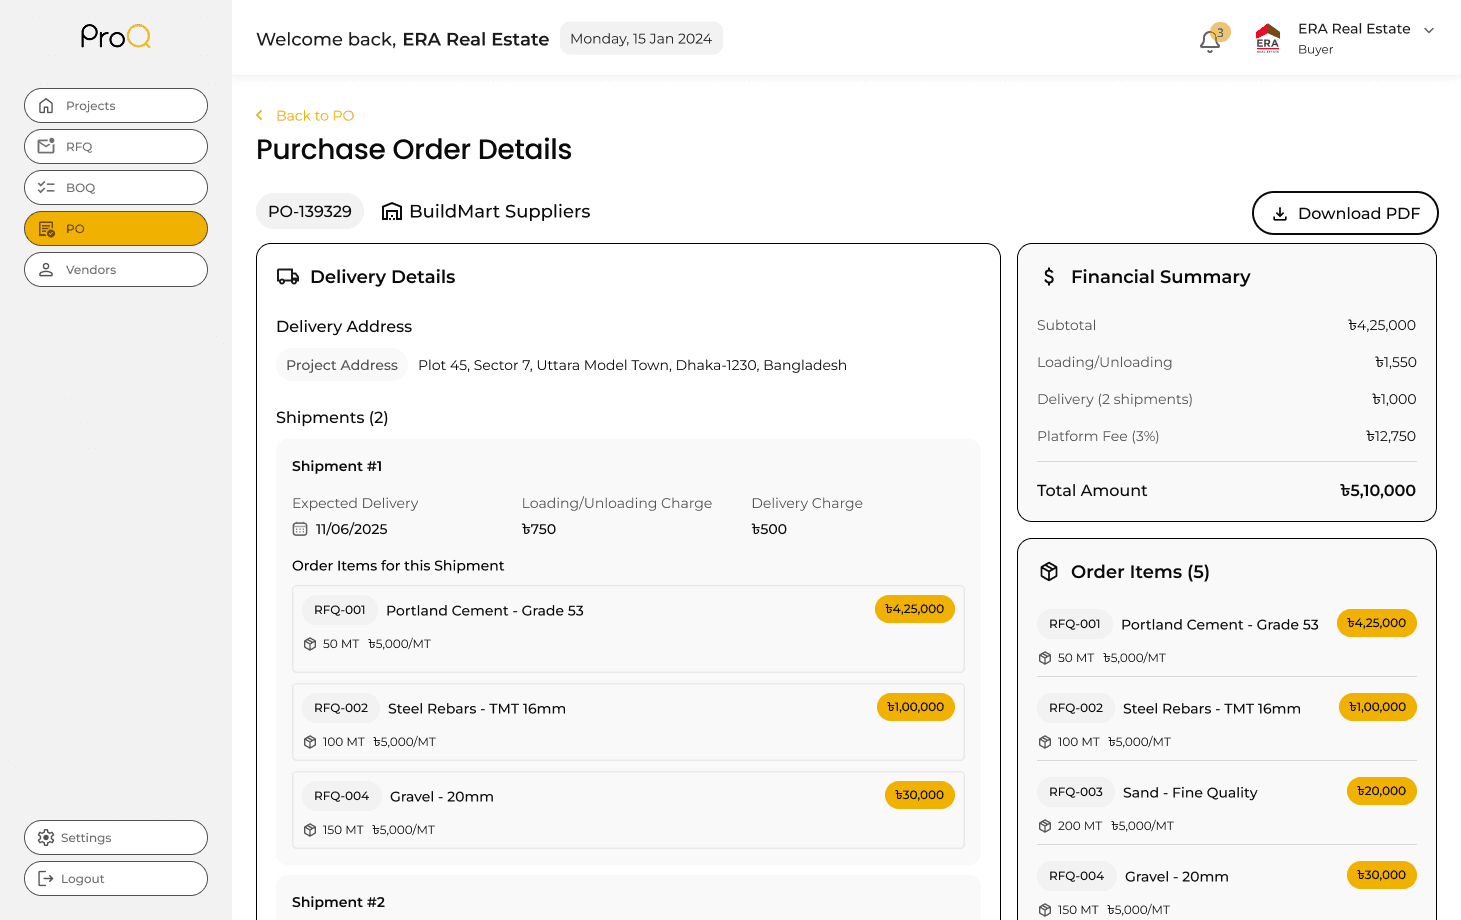Click the PO-139329 number badge
Viewport: 1461px width, 920px height.
coord(310,212)
